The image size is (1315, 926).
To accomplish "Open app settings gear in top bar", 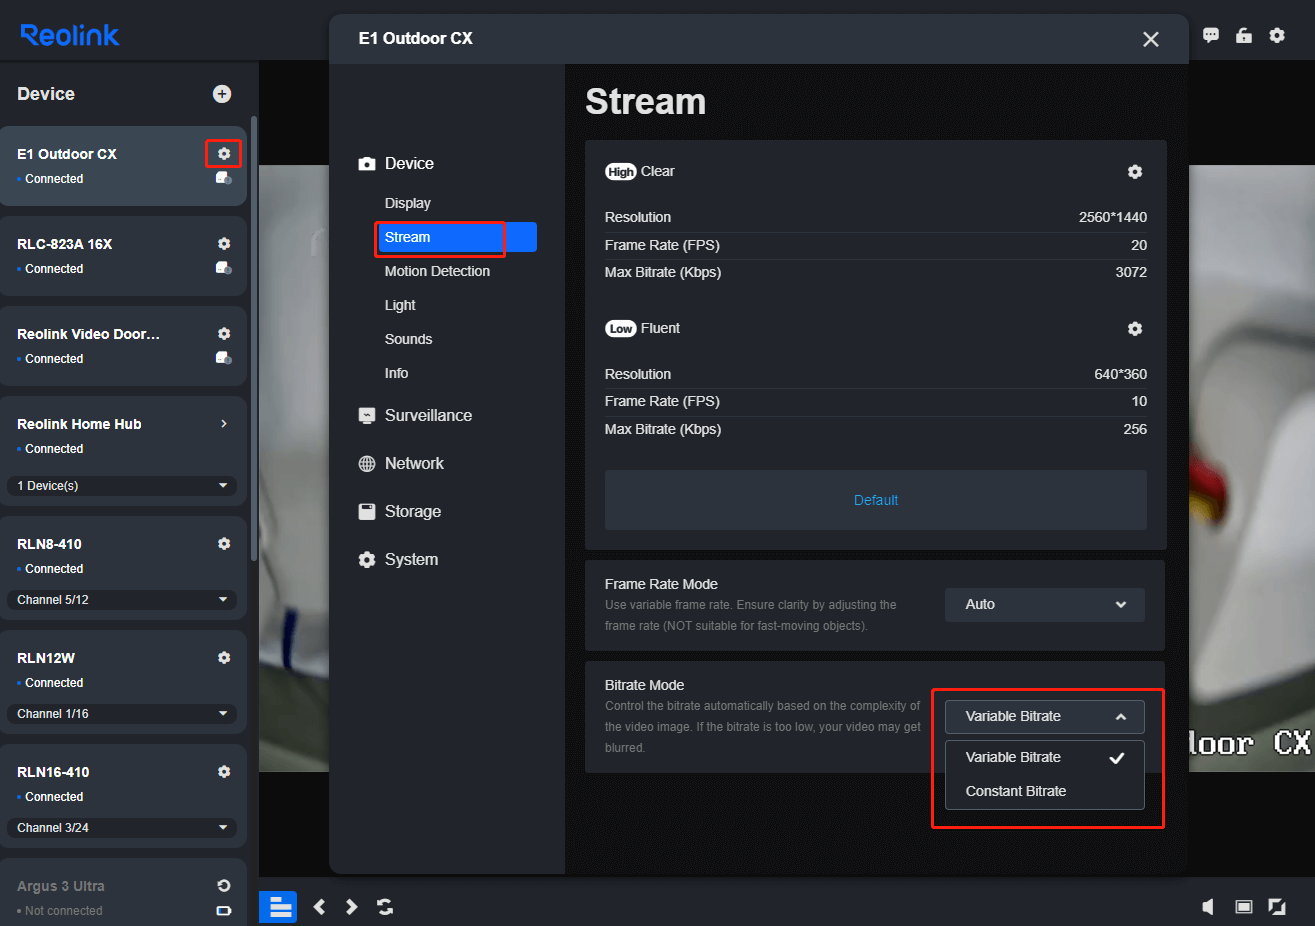I will point(1277,35).
